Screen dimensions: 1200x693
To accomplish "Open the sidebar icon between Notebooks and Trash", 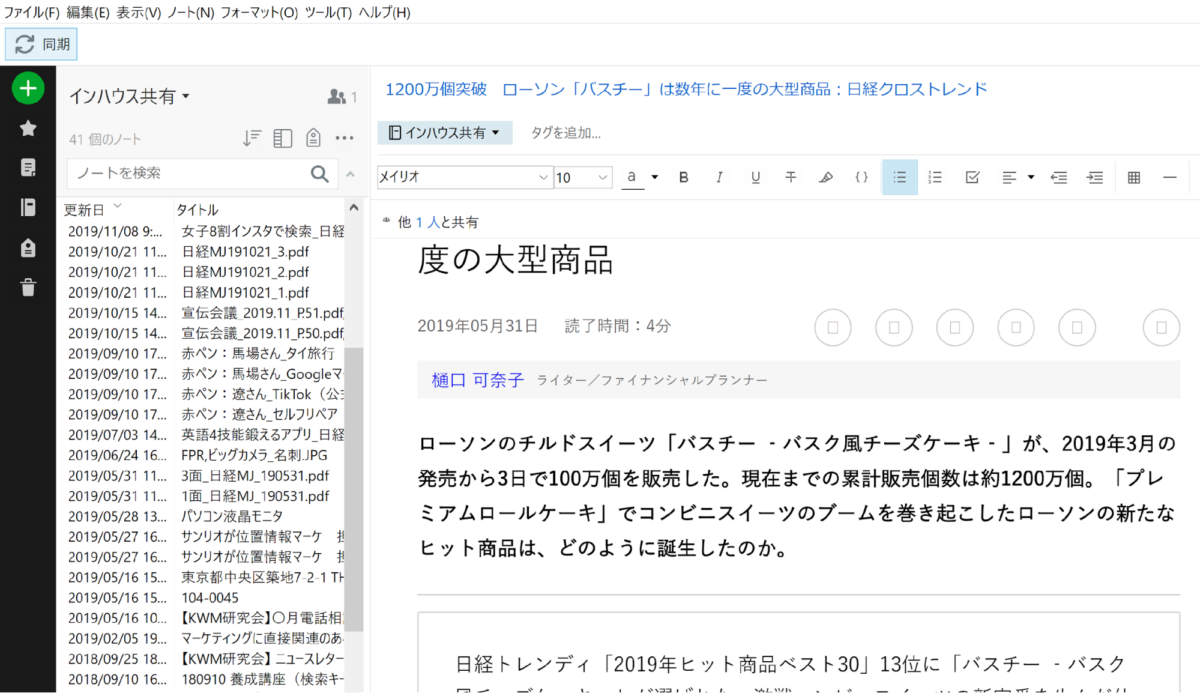I will pos(28,248).
